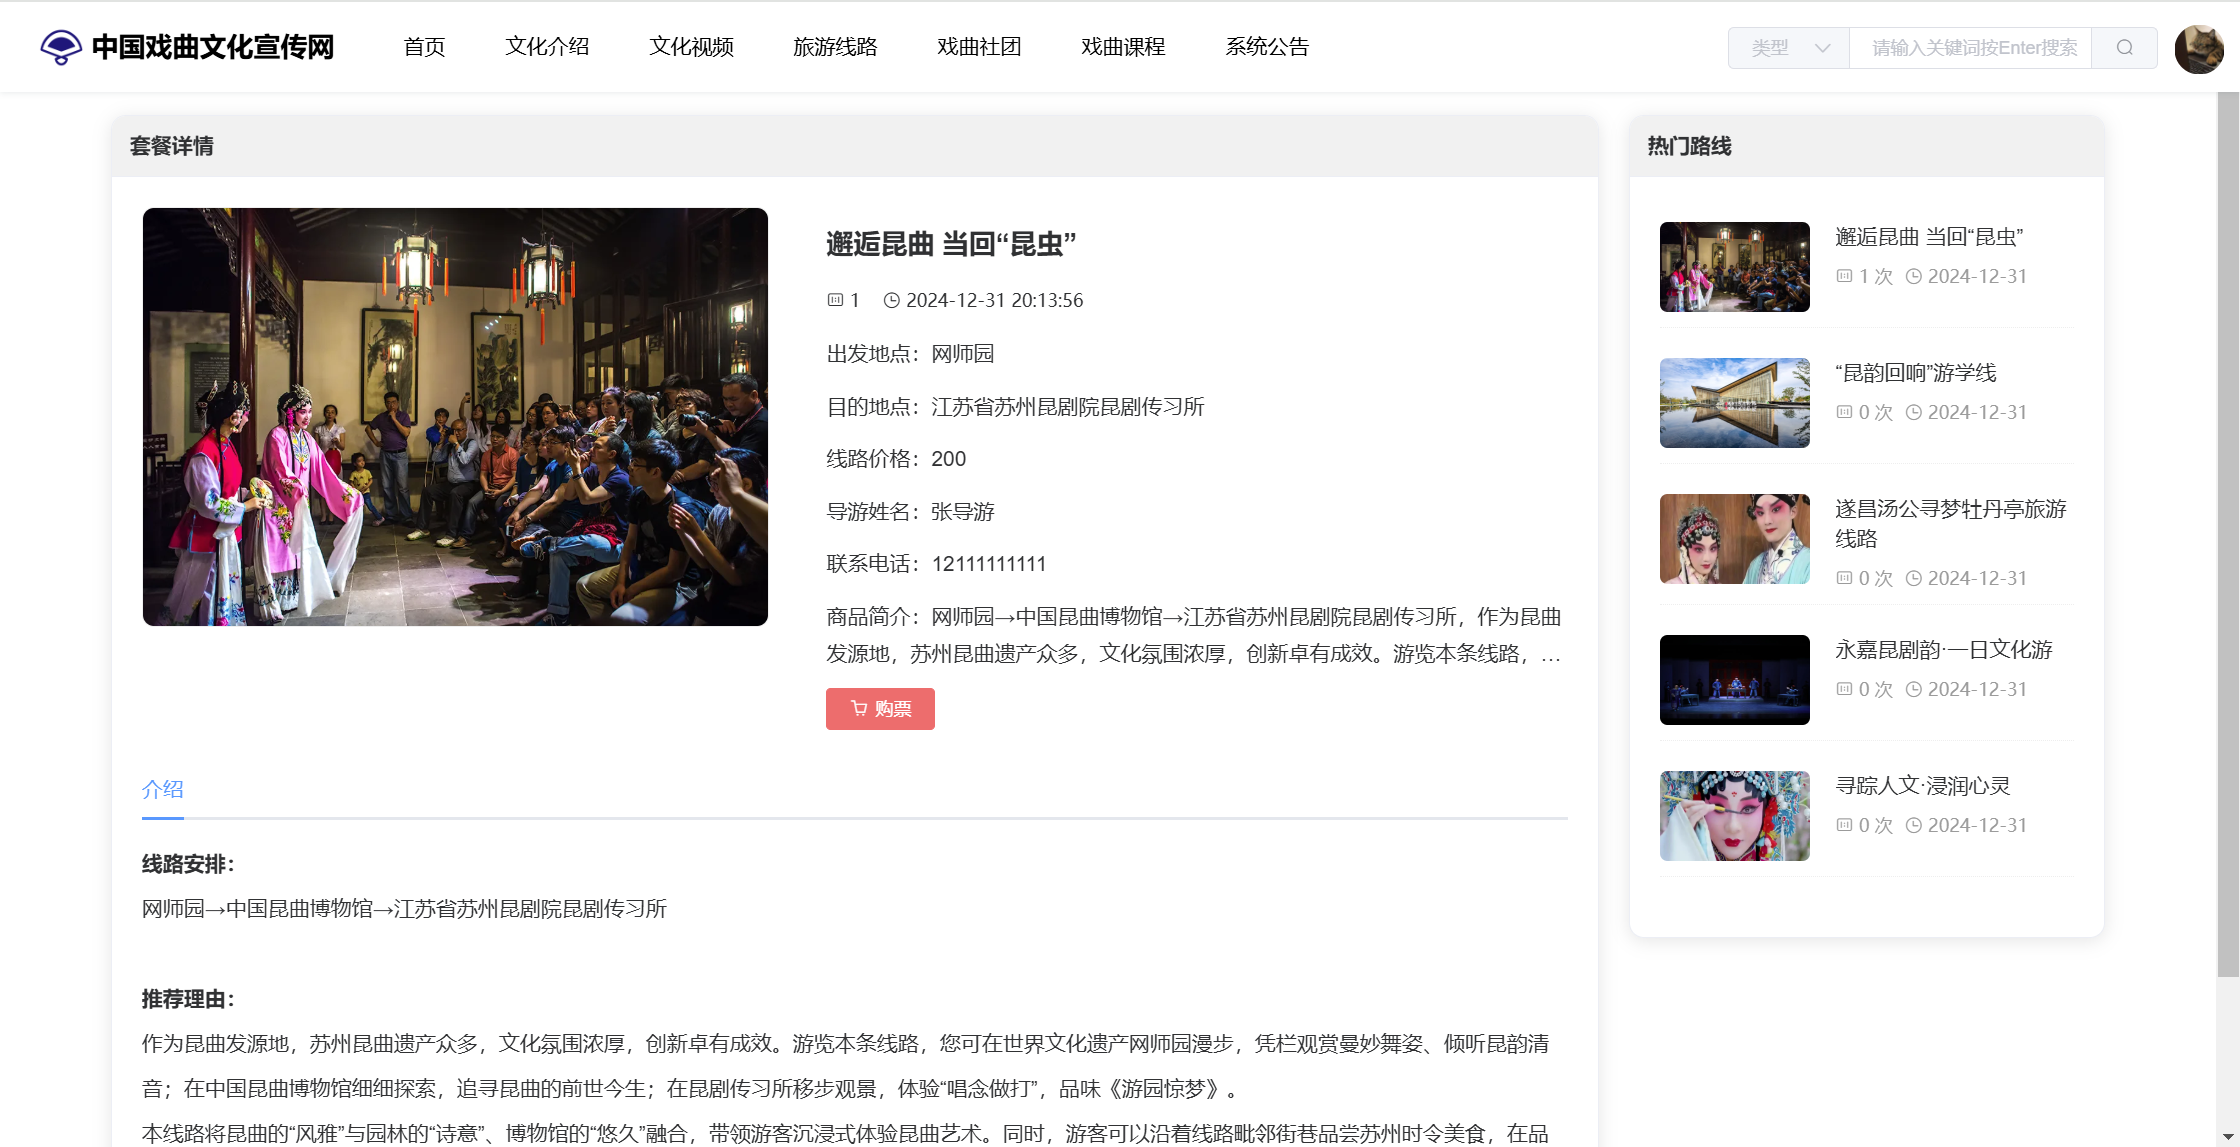The image size is (2240, 1147).
Task: Click the cart icon on 购票 button
Action: click(x=858, y=708)
